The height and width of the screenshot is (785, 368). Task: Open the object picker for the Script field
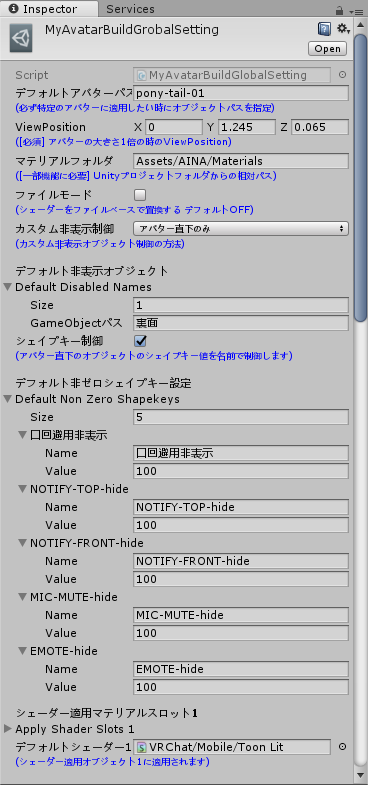[342, 75]
